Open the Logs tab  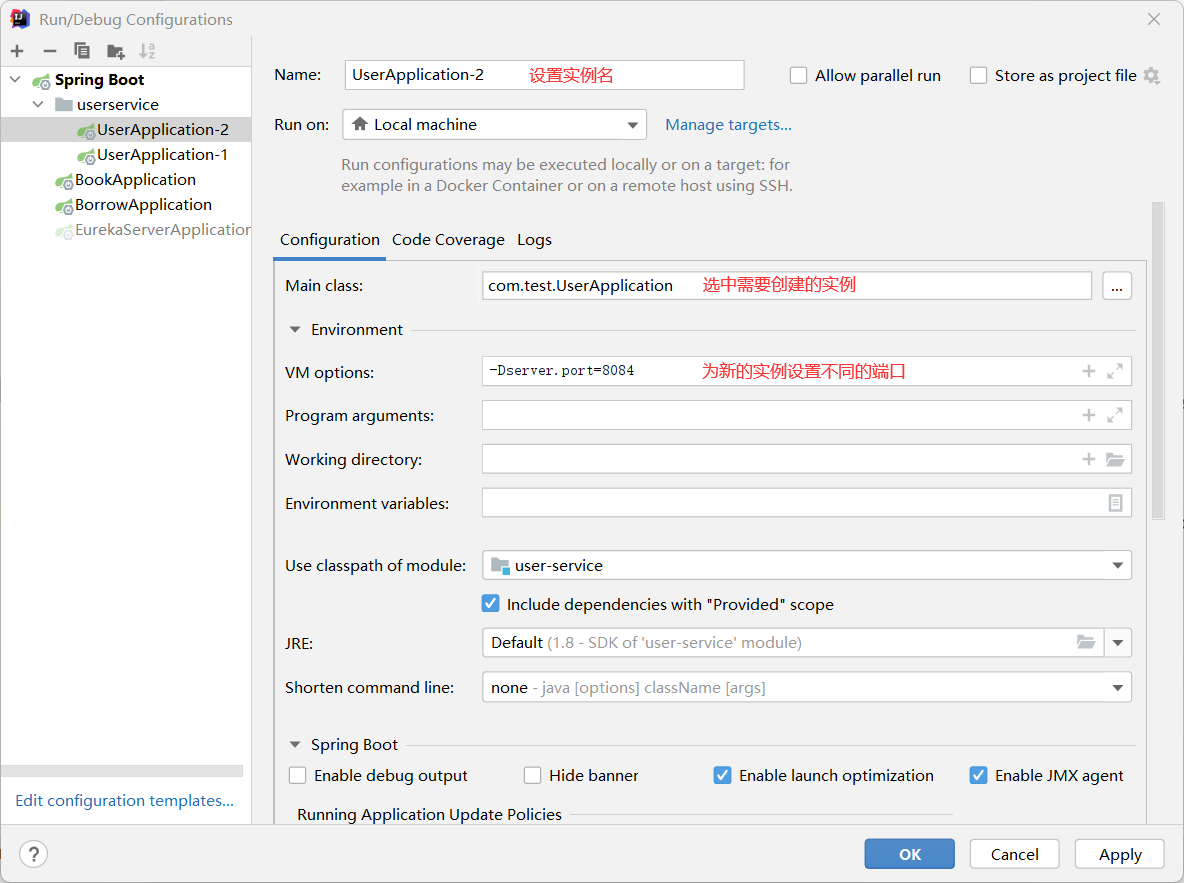coord(534,240)
